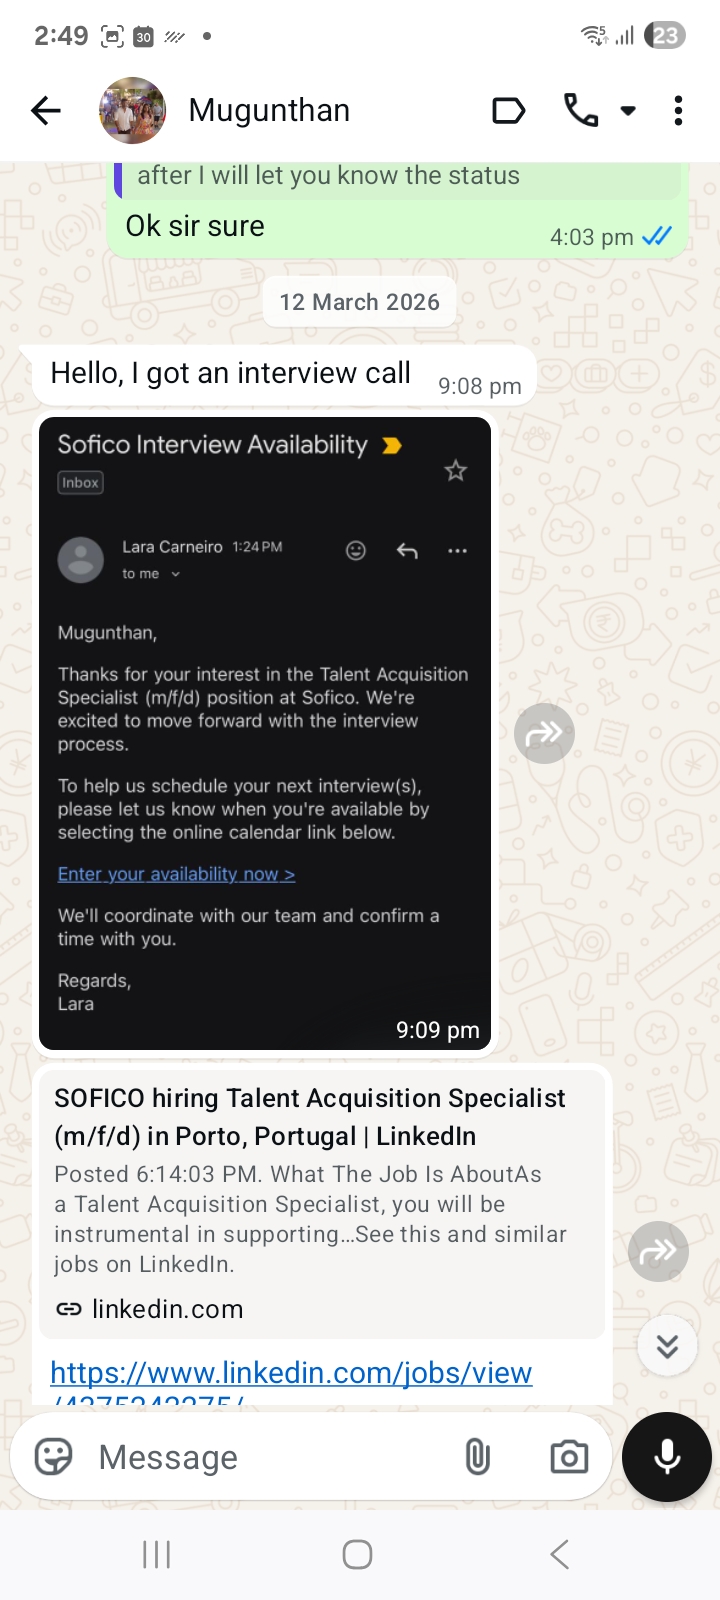Image resolution: width=720 pixels, height=1600 pixels.
Task: Open the camera from the message bar
Action: (x=569, y=1457)
